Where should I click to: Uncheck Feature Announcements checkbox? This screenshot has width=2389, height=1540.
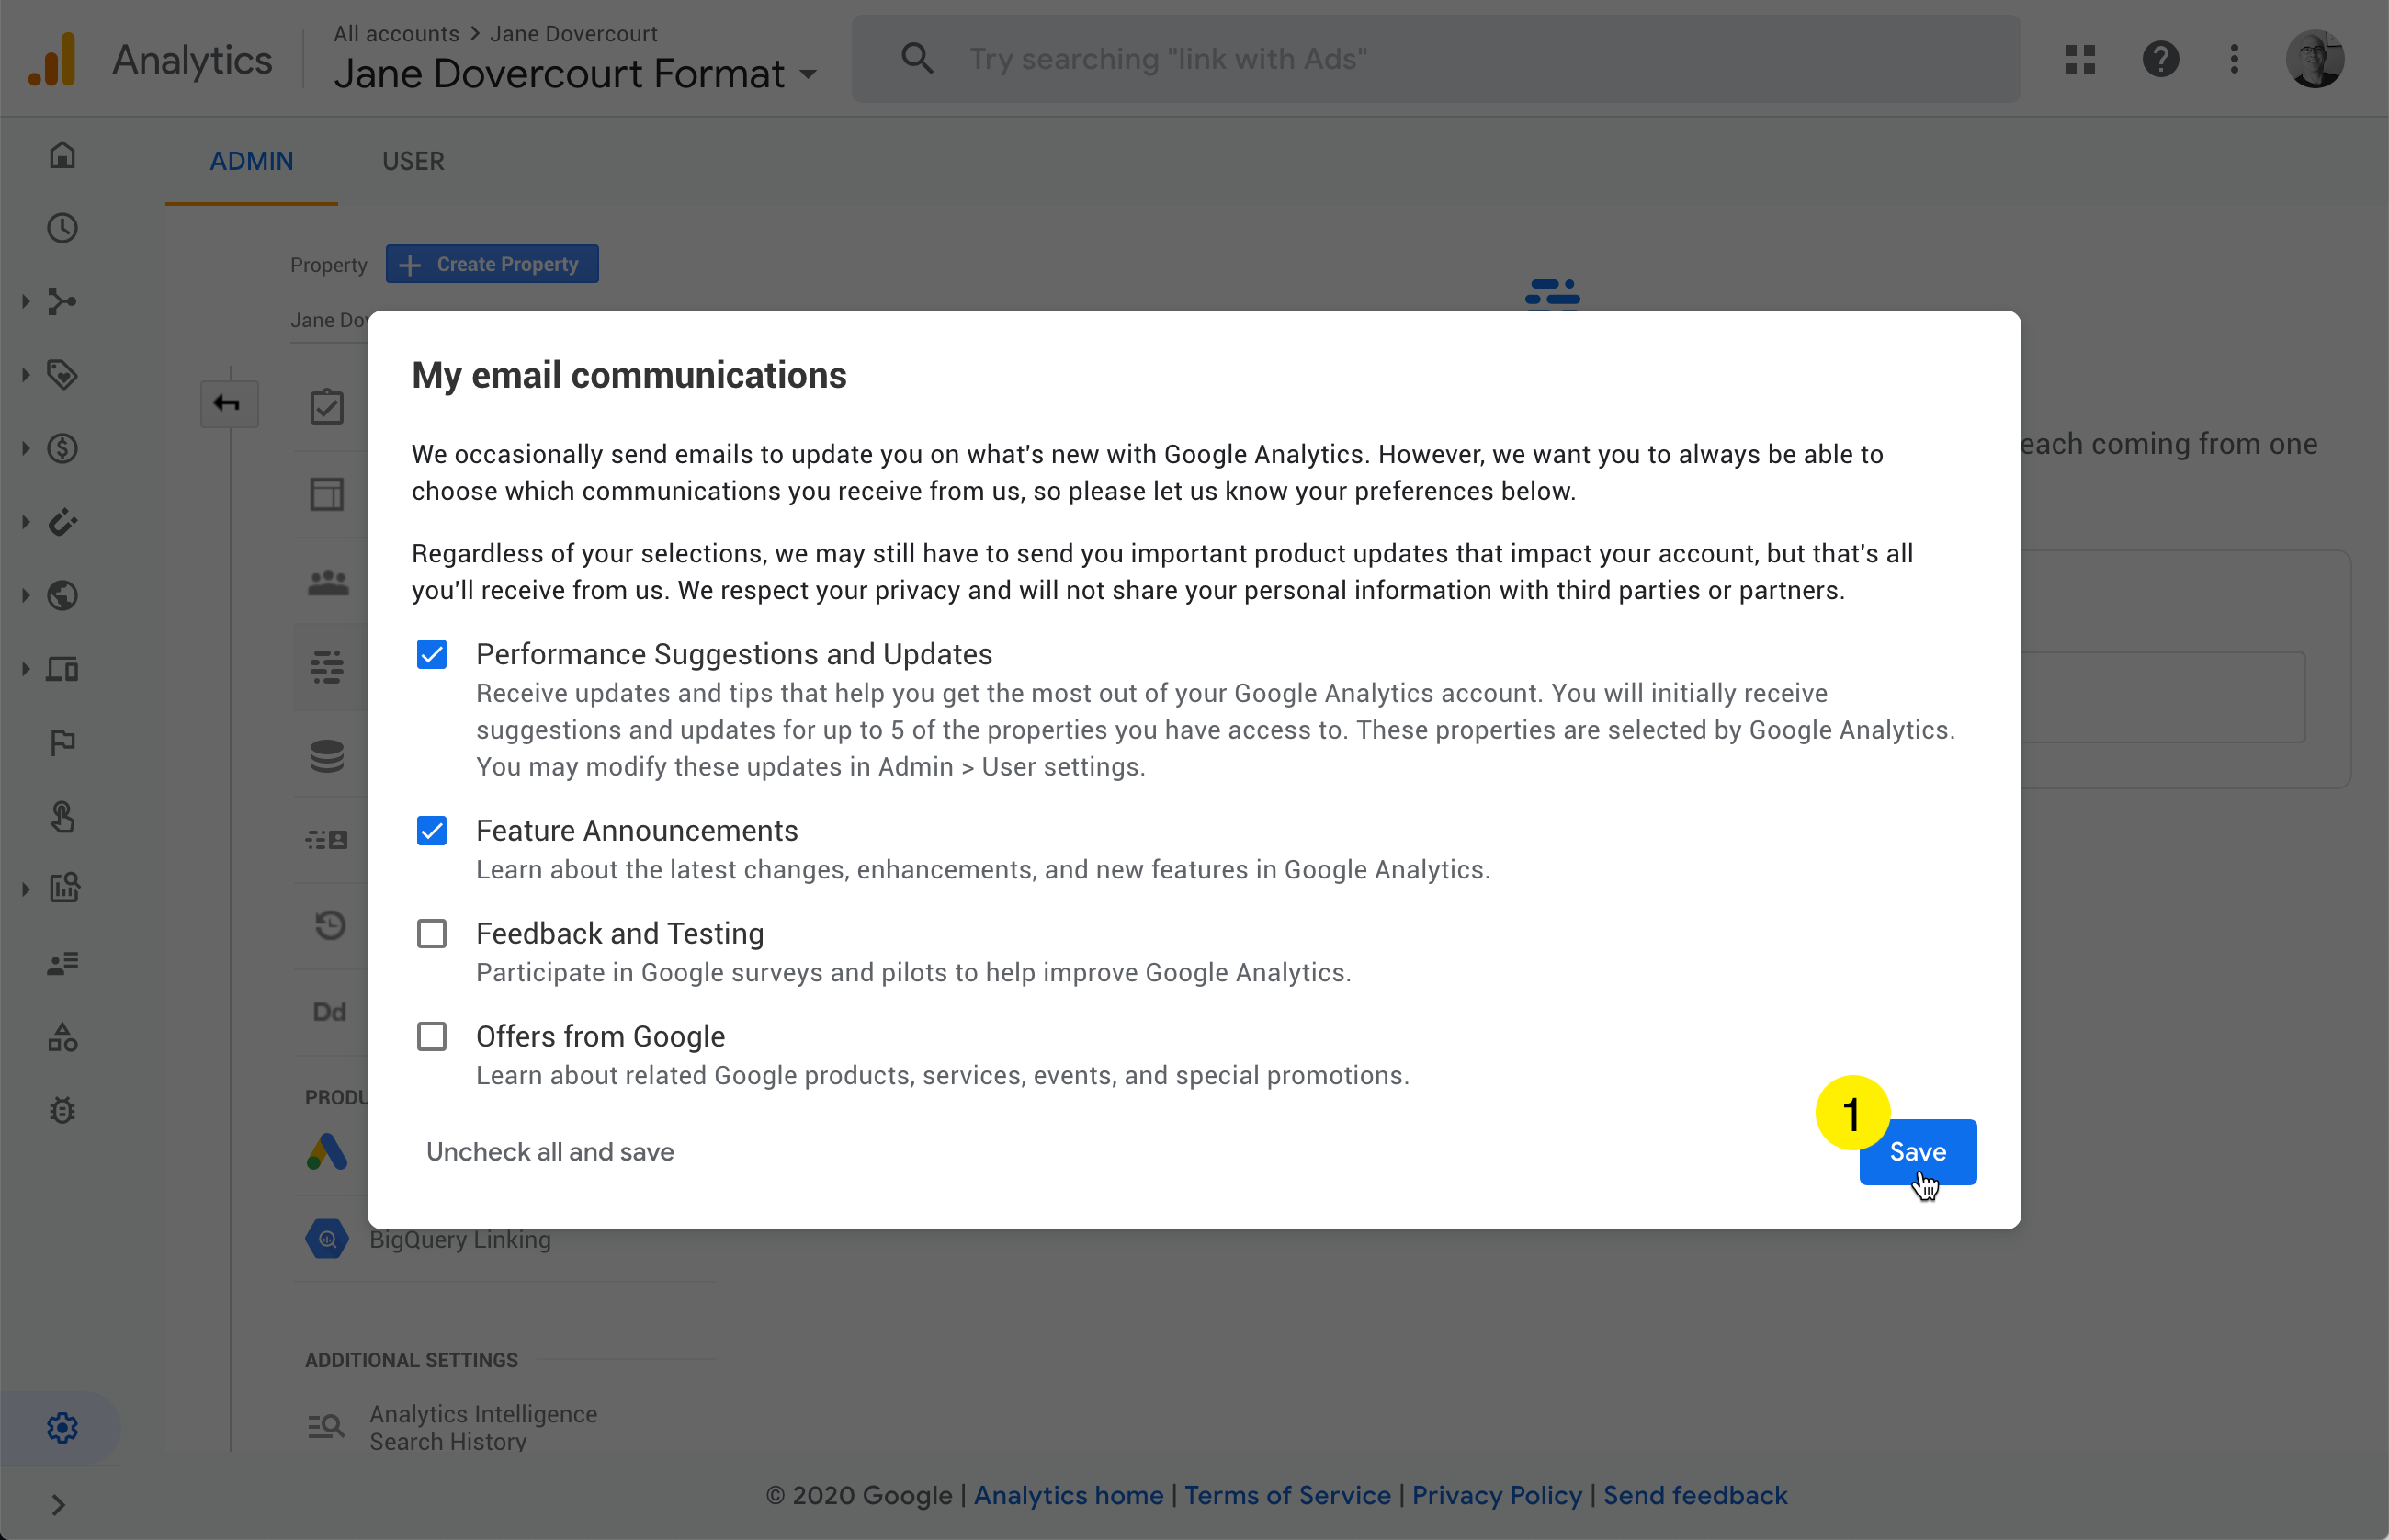coord(431,831)
